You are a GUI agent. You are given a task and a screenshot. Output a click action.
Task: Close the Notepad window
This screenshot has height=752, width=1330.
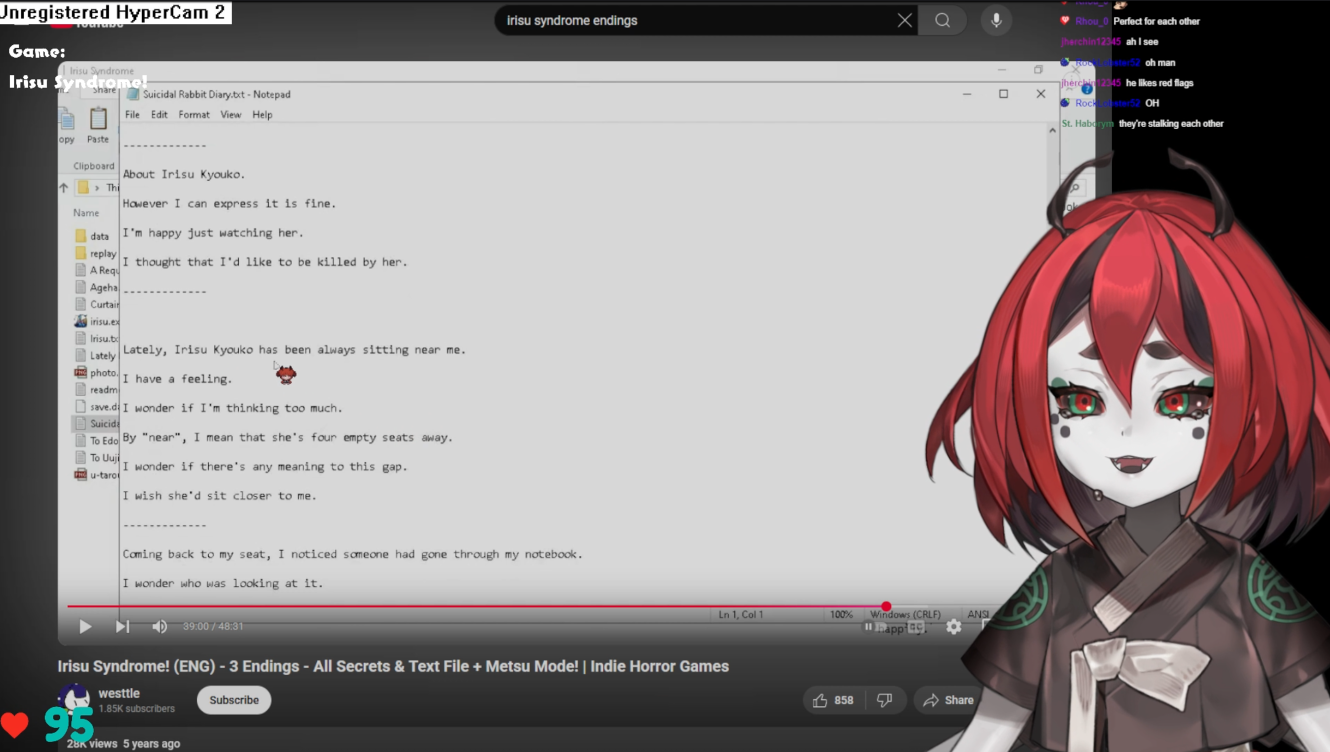coord(1040,94)
